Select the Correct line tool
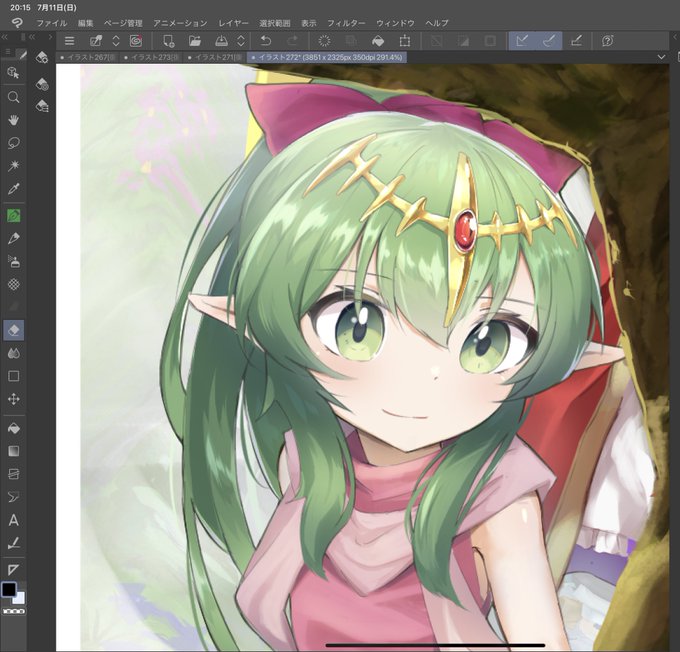680x652 pixels. pyautogui.click(x=13, y=543)
